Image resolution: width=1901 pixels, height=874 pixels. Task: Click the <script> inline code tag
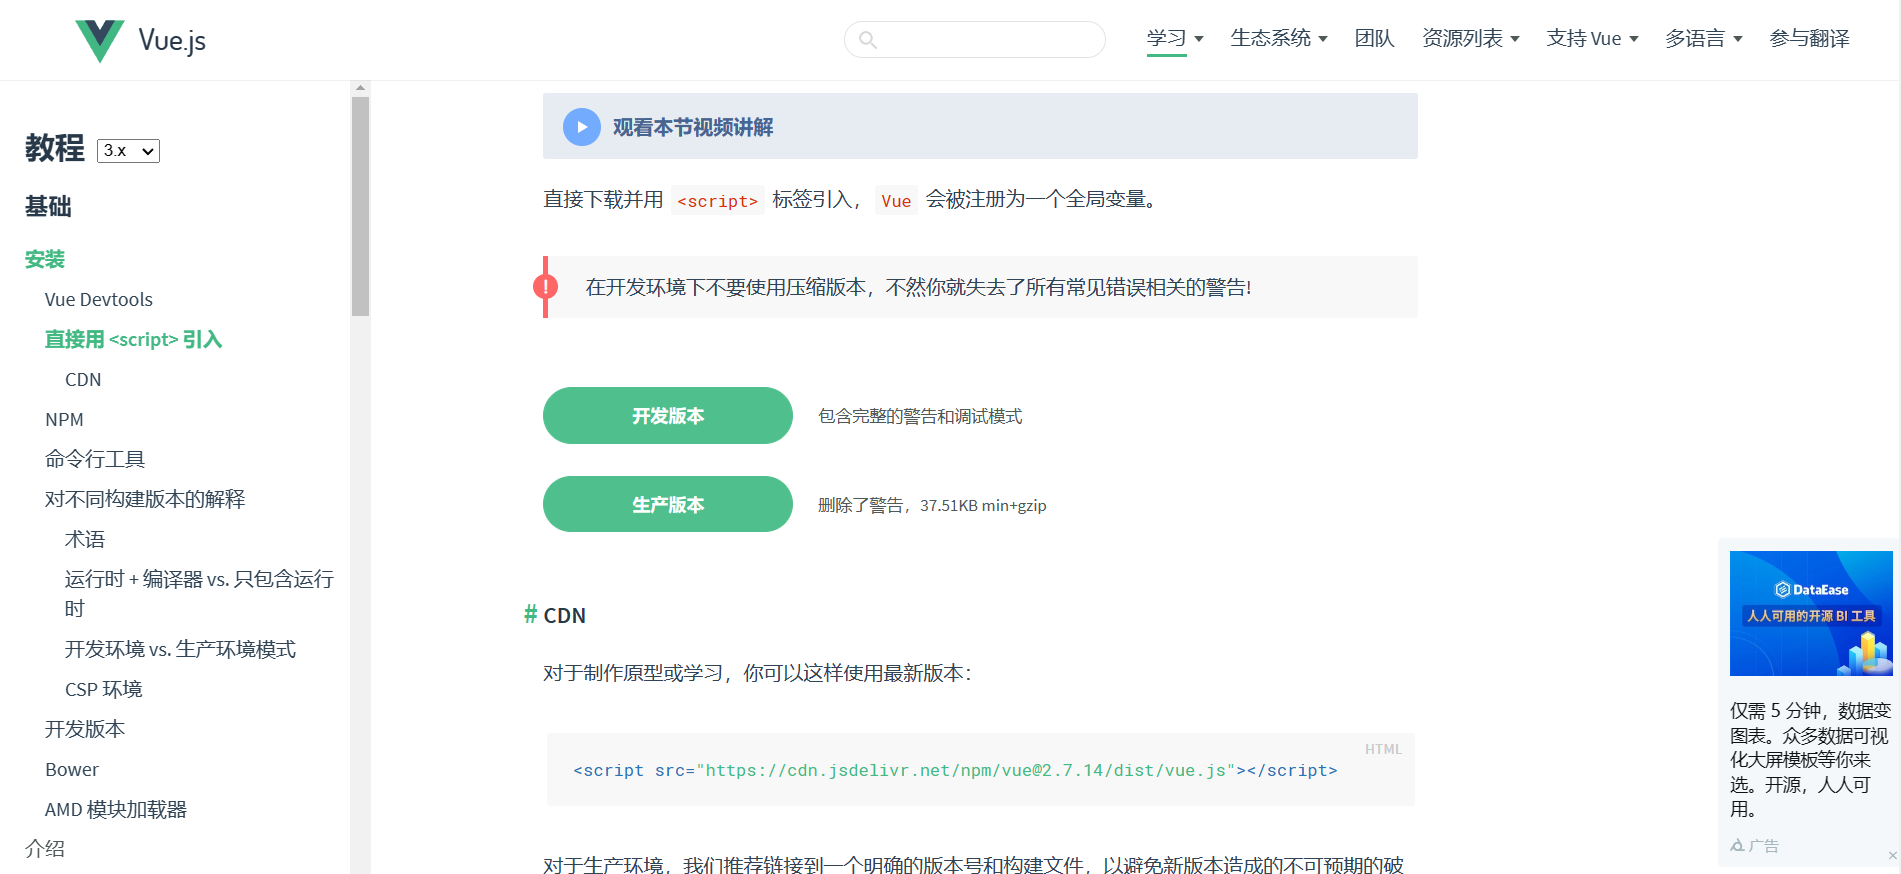pyautogui.click(x=718, y=201)
